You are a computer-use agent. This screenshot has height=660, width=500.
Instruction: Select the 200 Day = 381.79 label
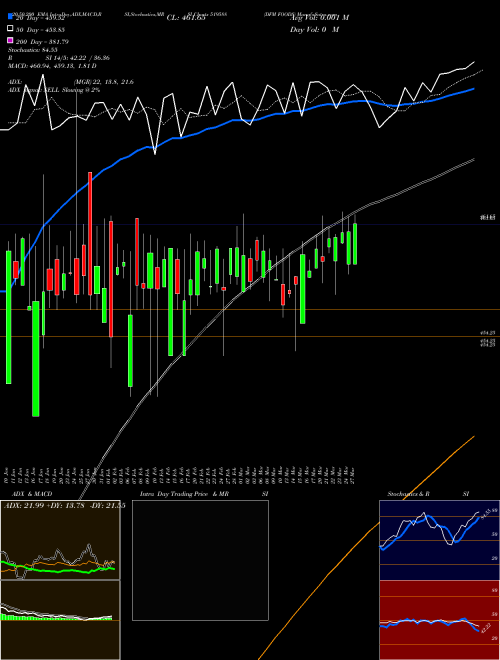click(42, 42)
